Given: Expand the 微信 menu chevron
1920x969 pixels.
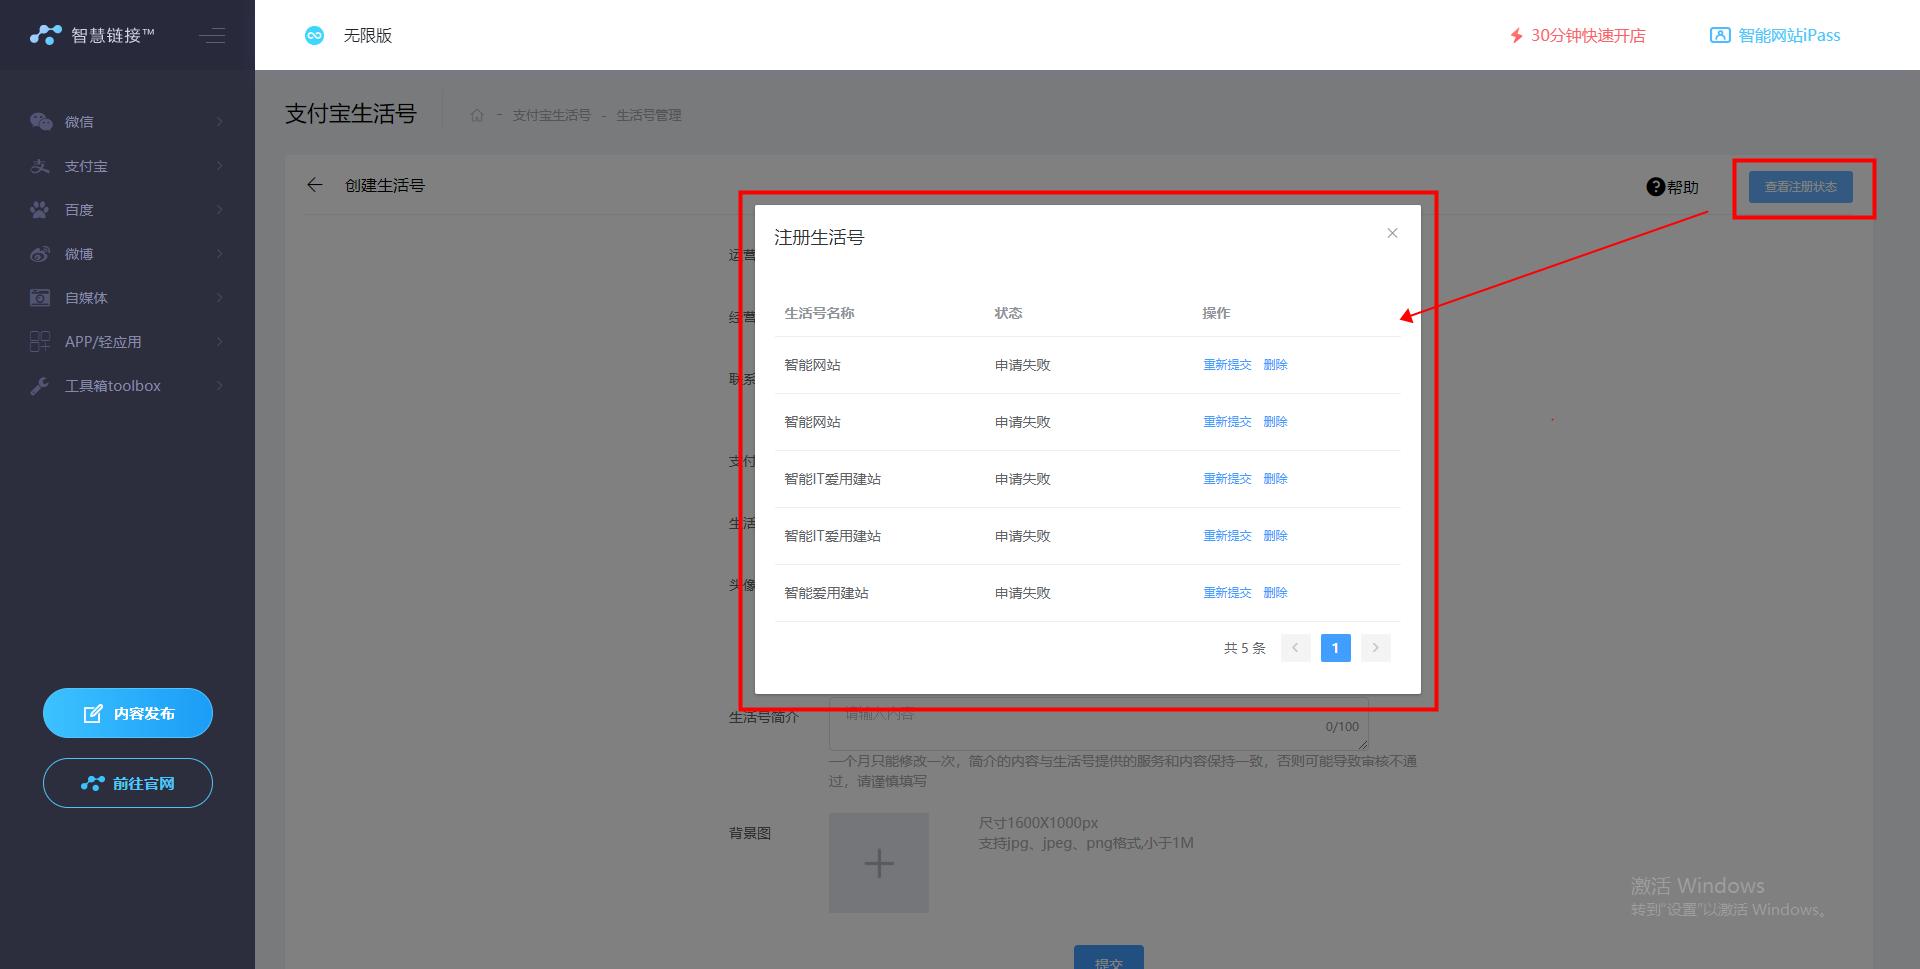Looking at the screenshot, I should 220,121.
